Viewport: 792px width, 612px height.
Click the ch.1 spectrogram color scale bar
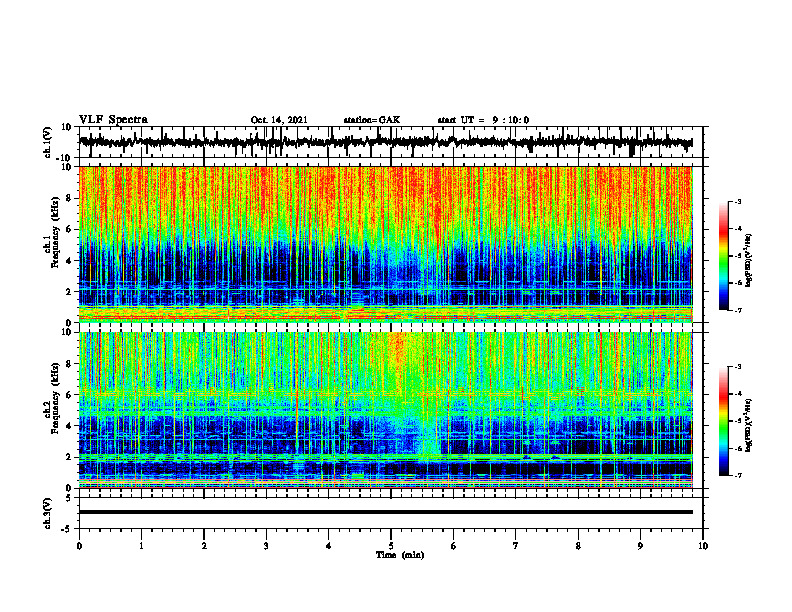click(x=723, y=256)
